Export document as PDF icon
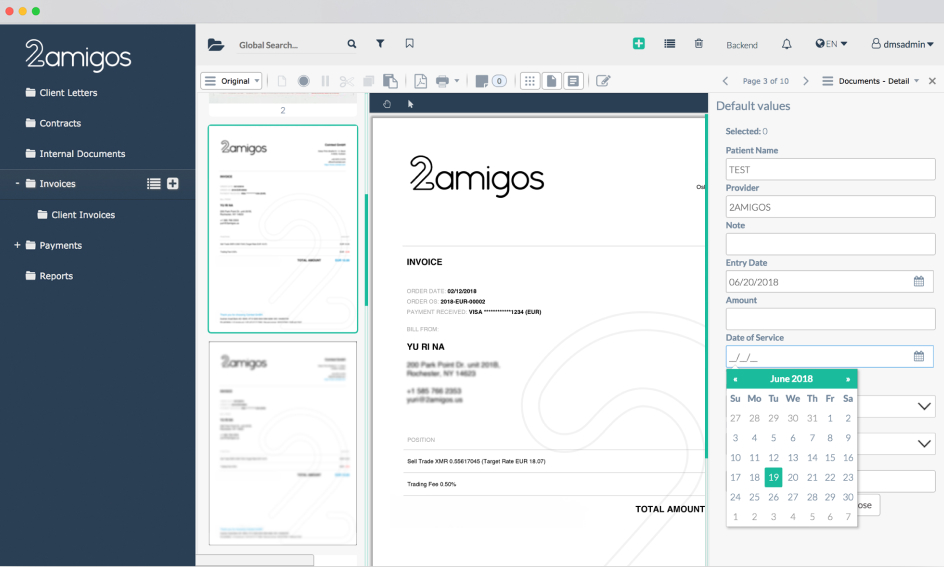This screenshot has height=567, width=944. (421, 81)
